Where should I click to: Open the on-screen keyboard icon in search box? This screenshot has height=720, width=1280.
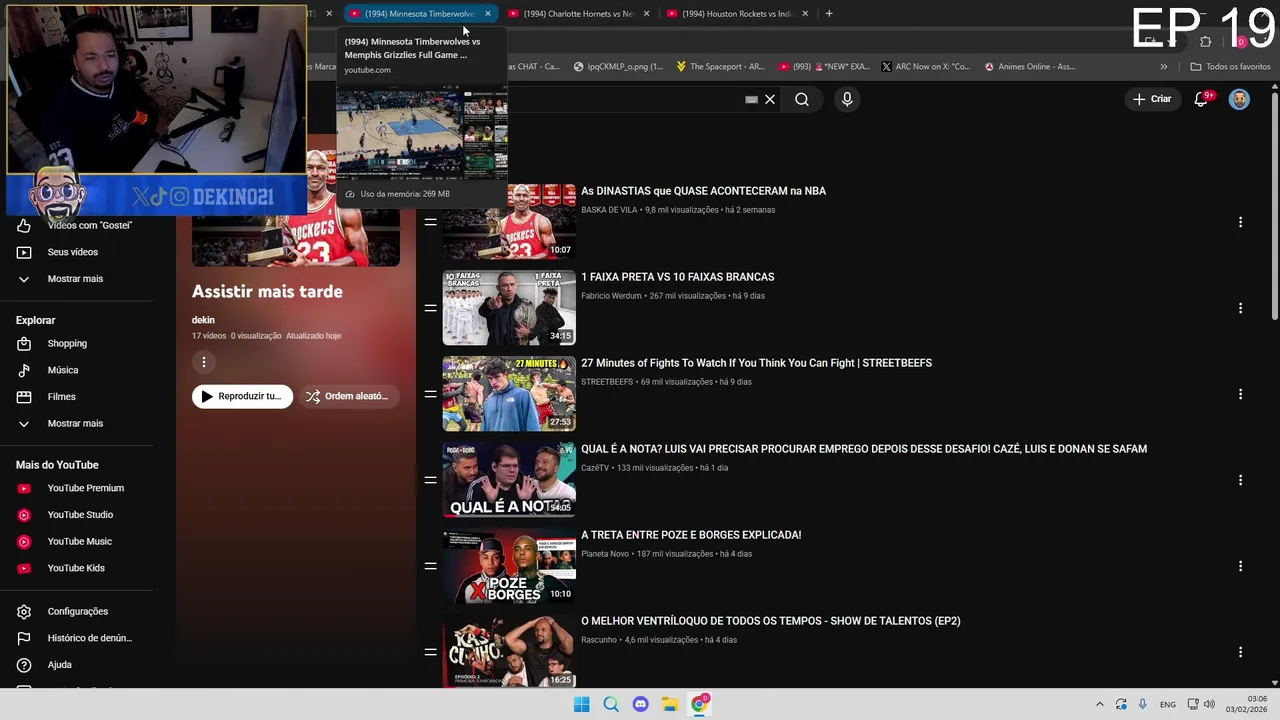pyautogui.click(x=751, y=100)
